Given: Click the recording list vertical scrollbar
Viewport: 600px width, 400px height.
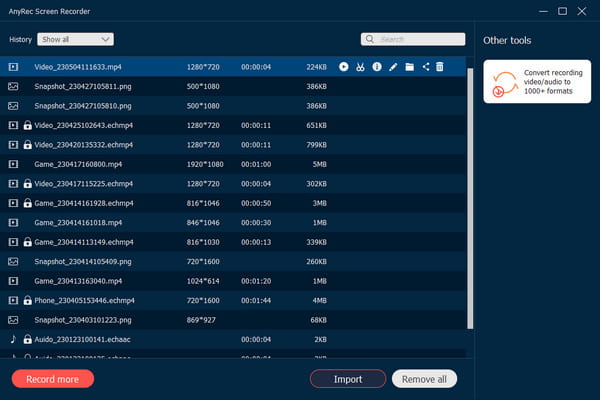Looking at the screenshot, I should click(470, 198).
